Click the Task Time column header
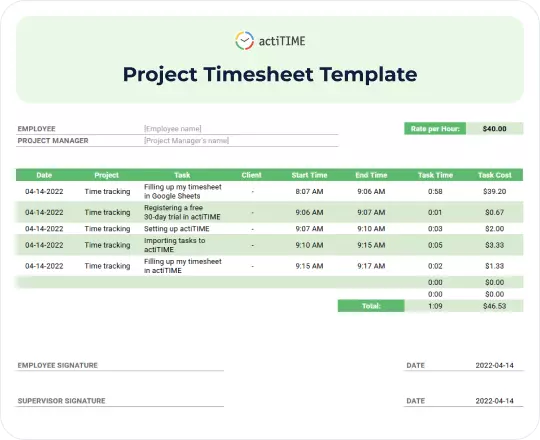 [x=435, y=175]
